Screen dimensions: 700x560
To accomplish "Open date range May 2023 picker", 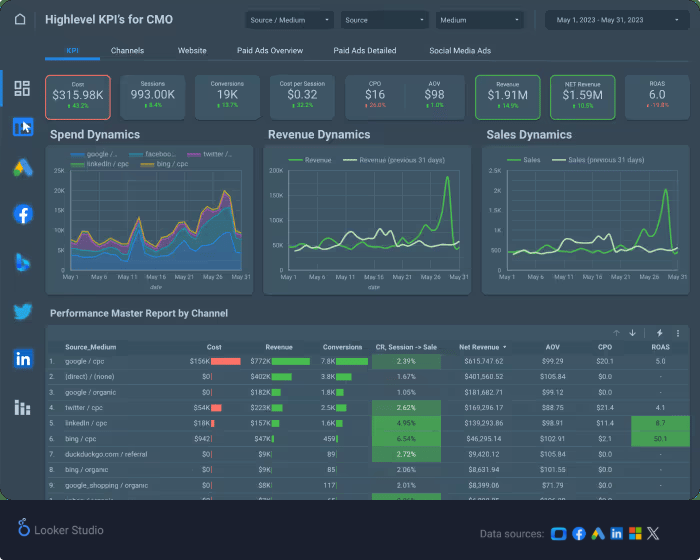I will tap(617, 20).
